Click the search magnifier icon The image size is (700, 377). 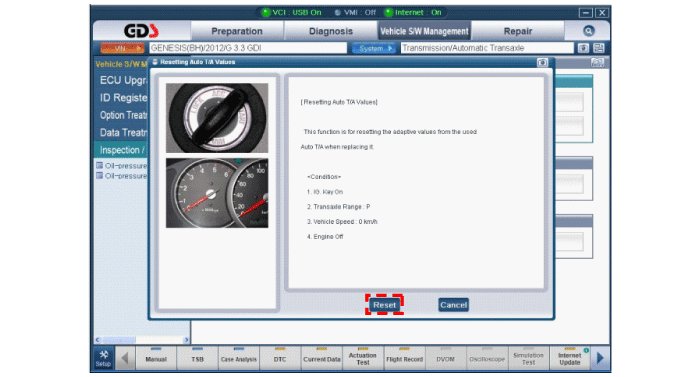coord(588,31)
